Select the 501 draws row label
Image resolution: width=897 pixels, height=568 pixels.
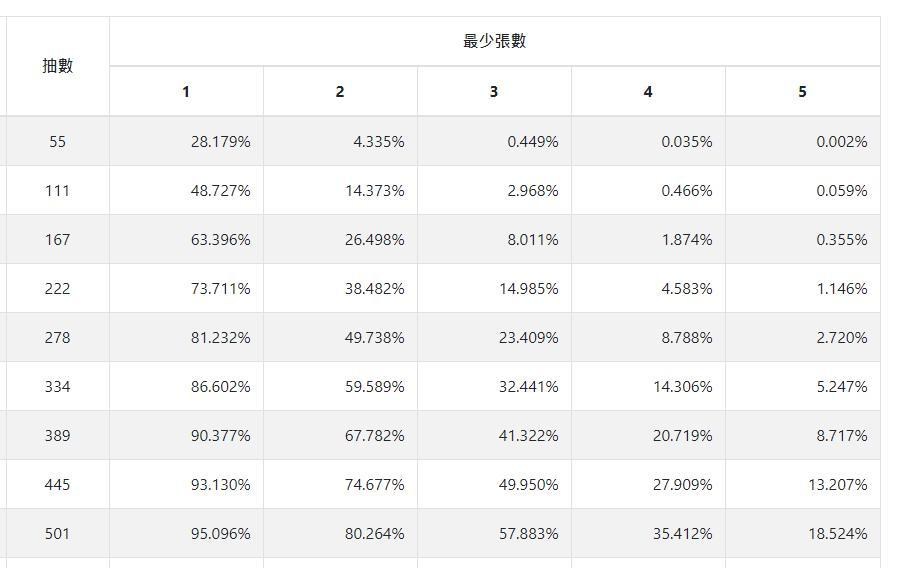tap(57, 534)
